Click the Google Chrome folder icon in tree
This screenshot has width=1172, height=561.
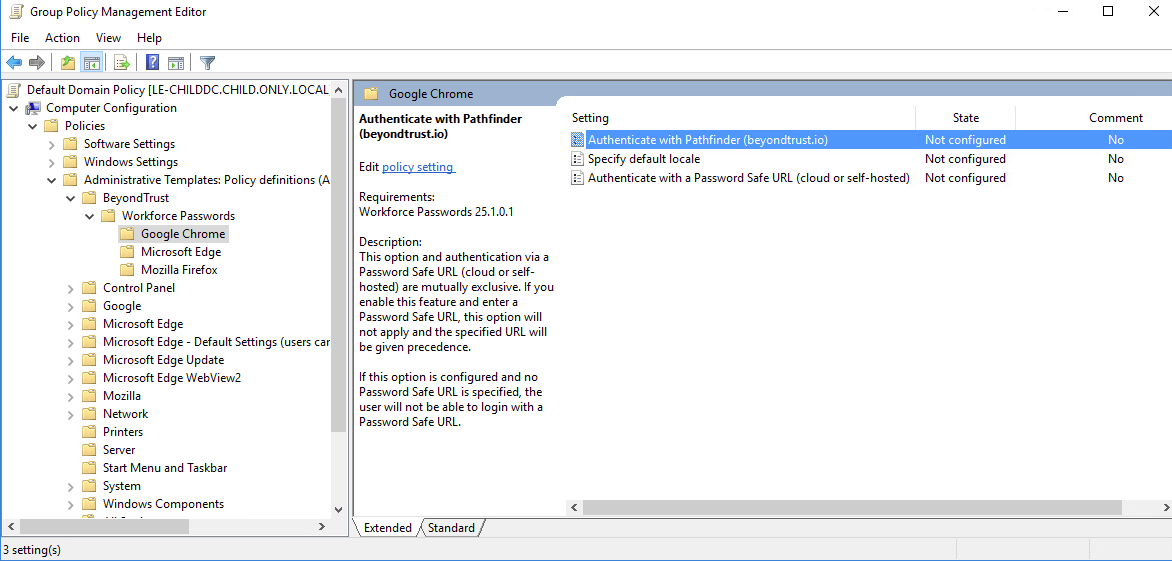[127, 234]
